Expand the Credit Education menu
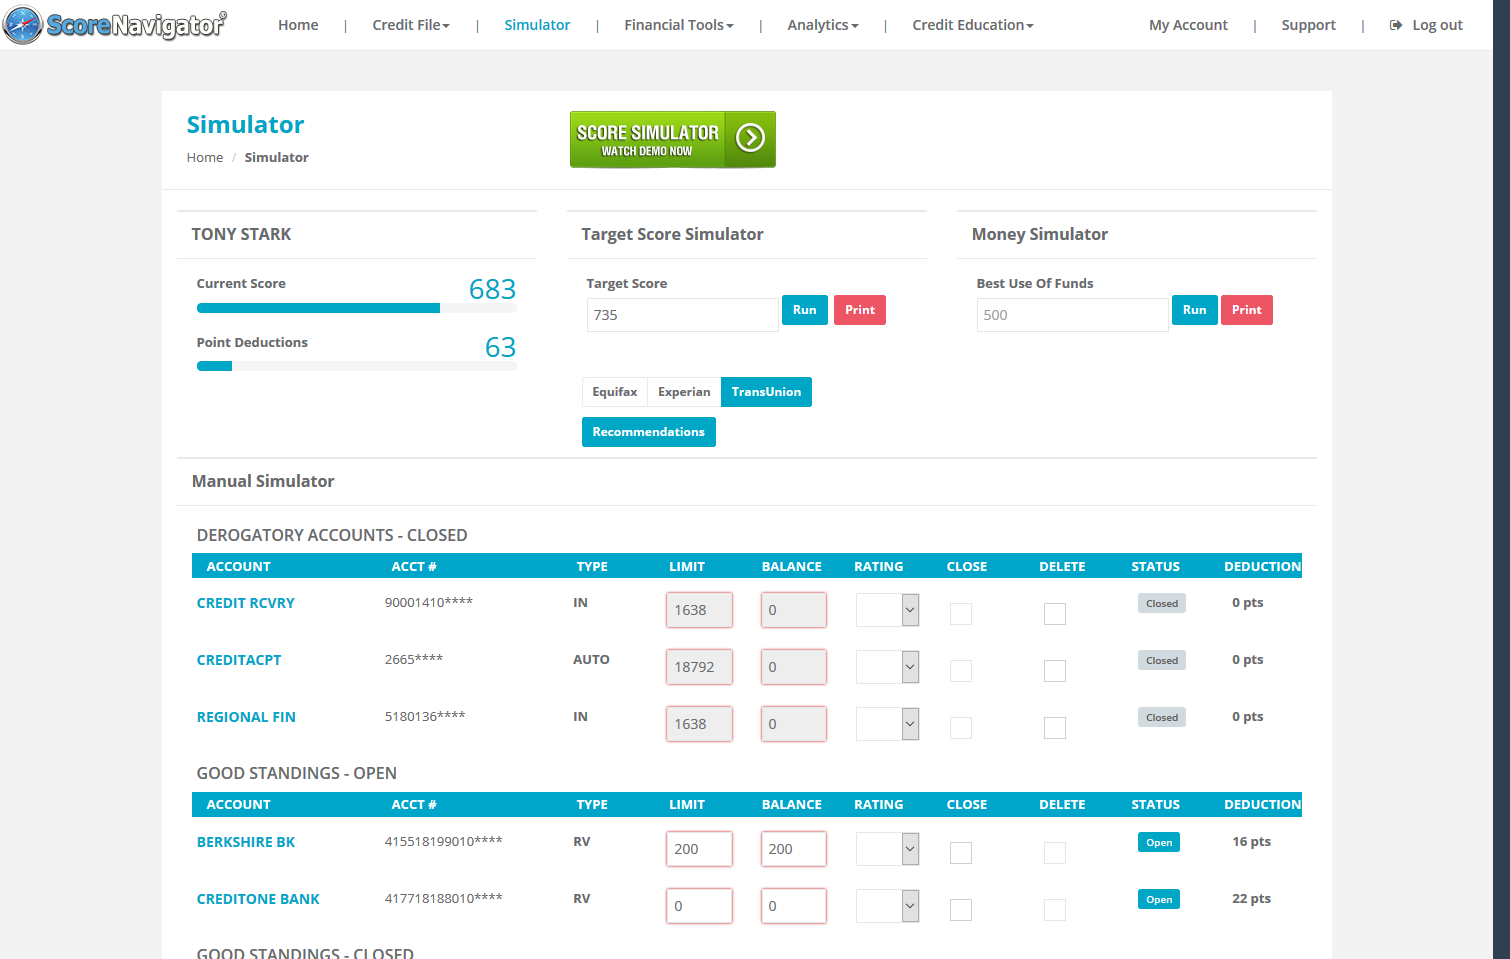Screen dimensions: 1510x959 (973, 25)
